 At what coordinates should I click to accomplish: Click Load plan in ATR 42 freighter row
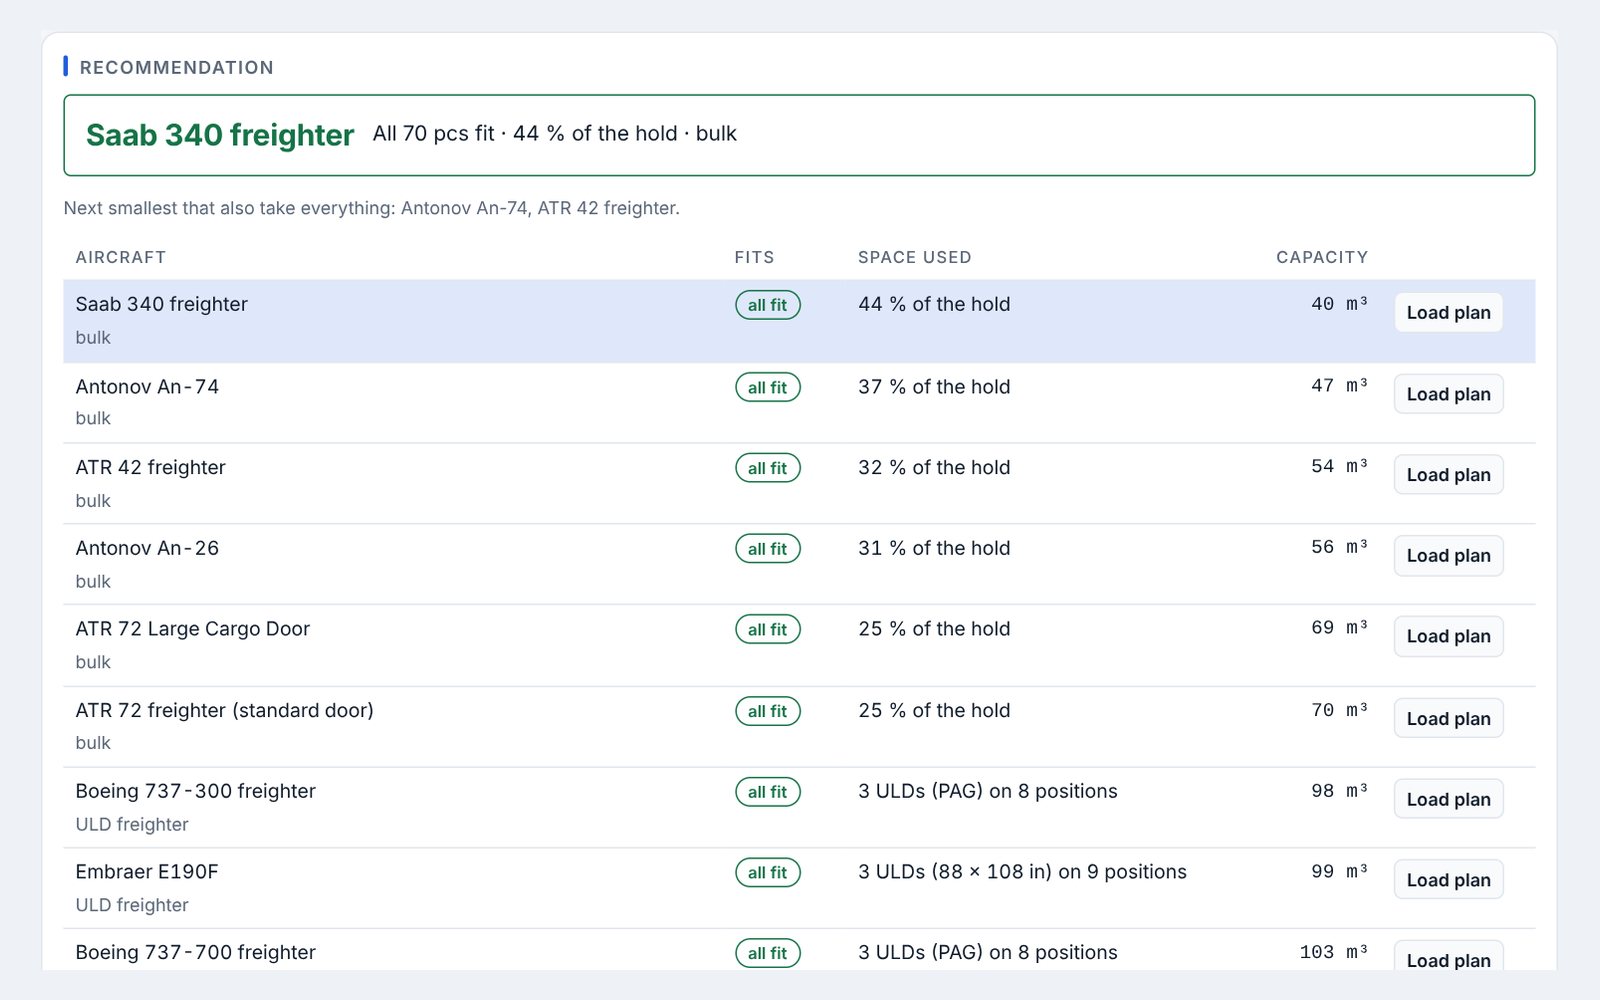1448,475
